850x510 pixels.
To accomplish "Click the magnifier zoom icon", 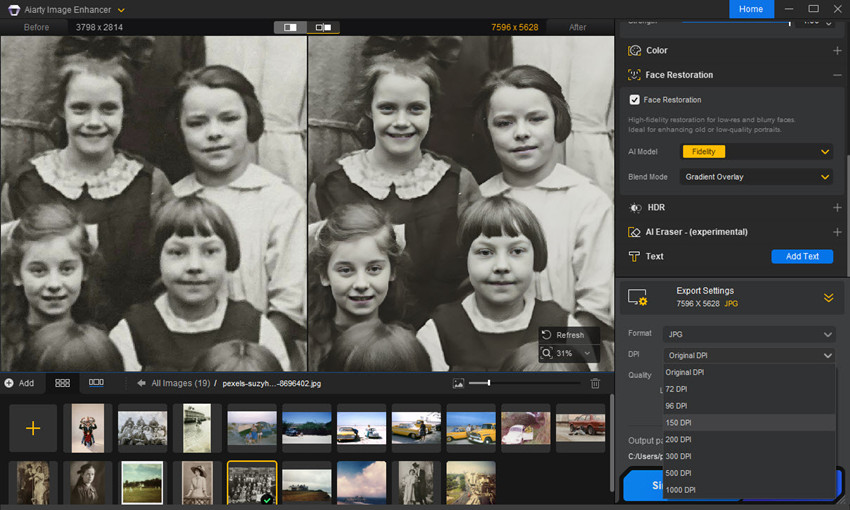I will pyautogui.click(x=546, y=353).
